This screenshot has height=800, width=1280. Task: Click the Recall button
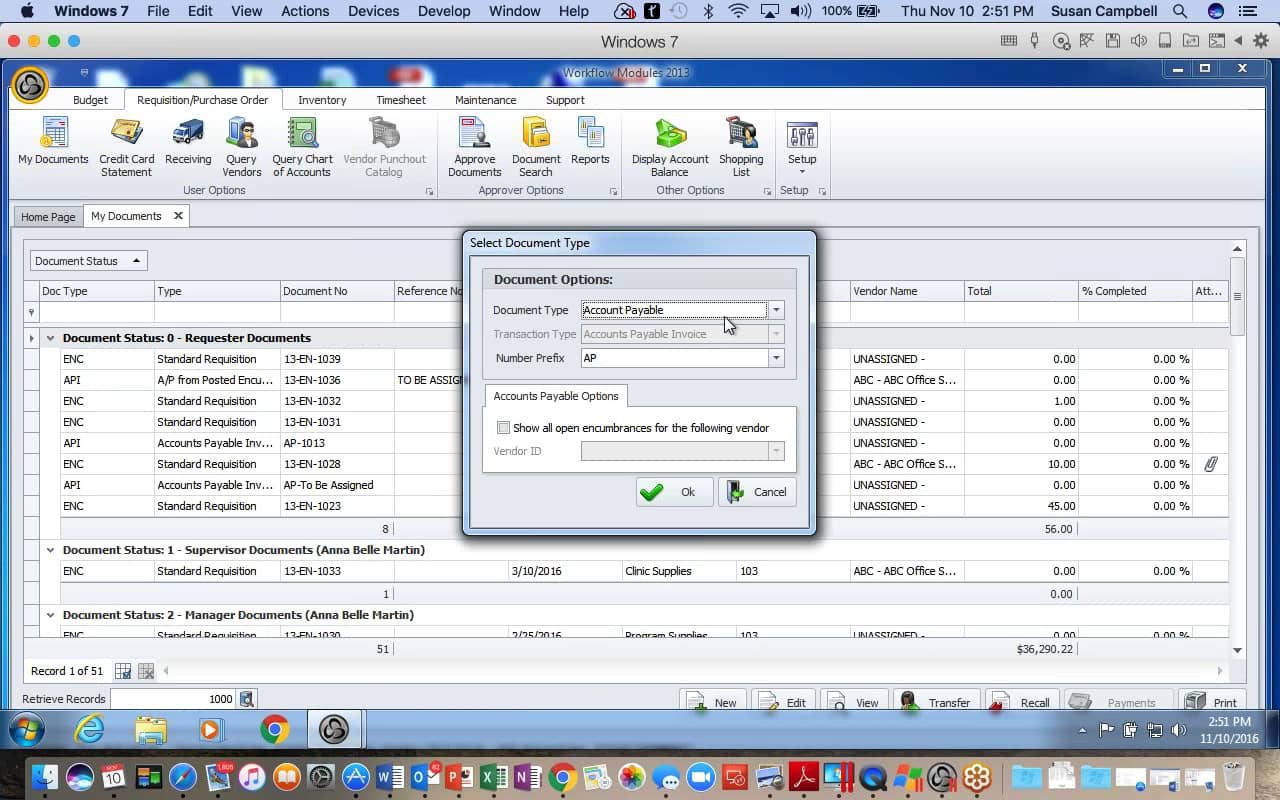[x=1022, y=702]
